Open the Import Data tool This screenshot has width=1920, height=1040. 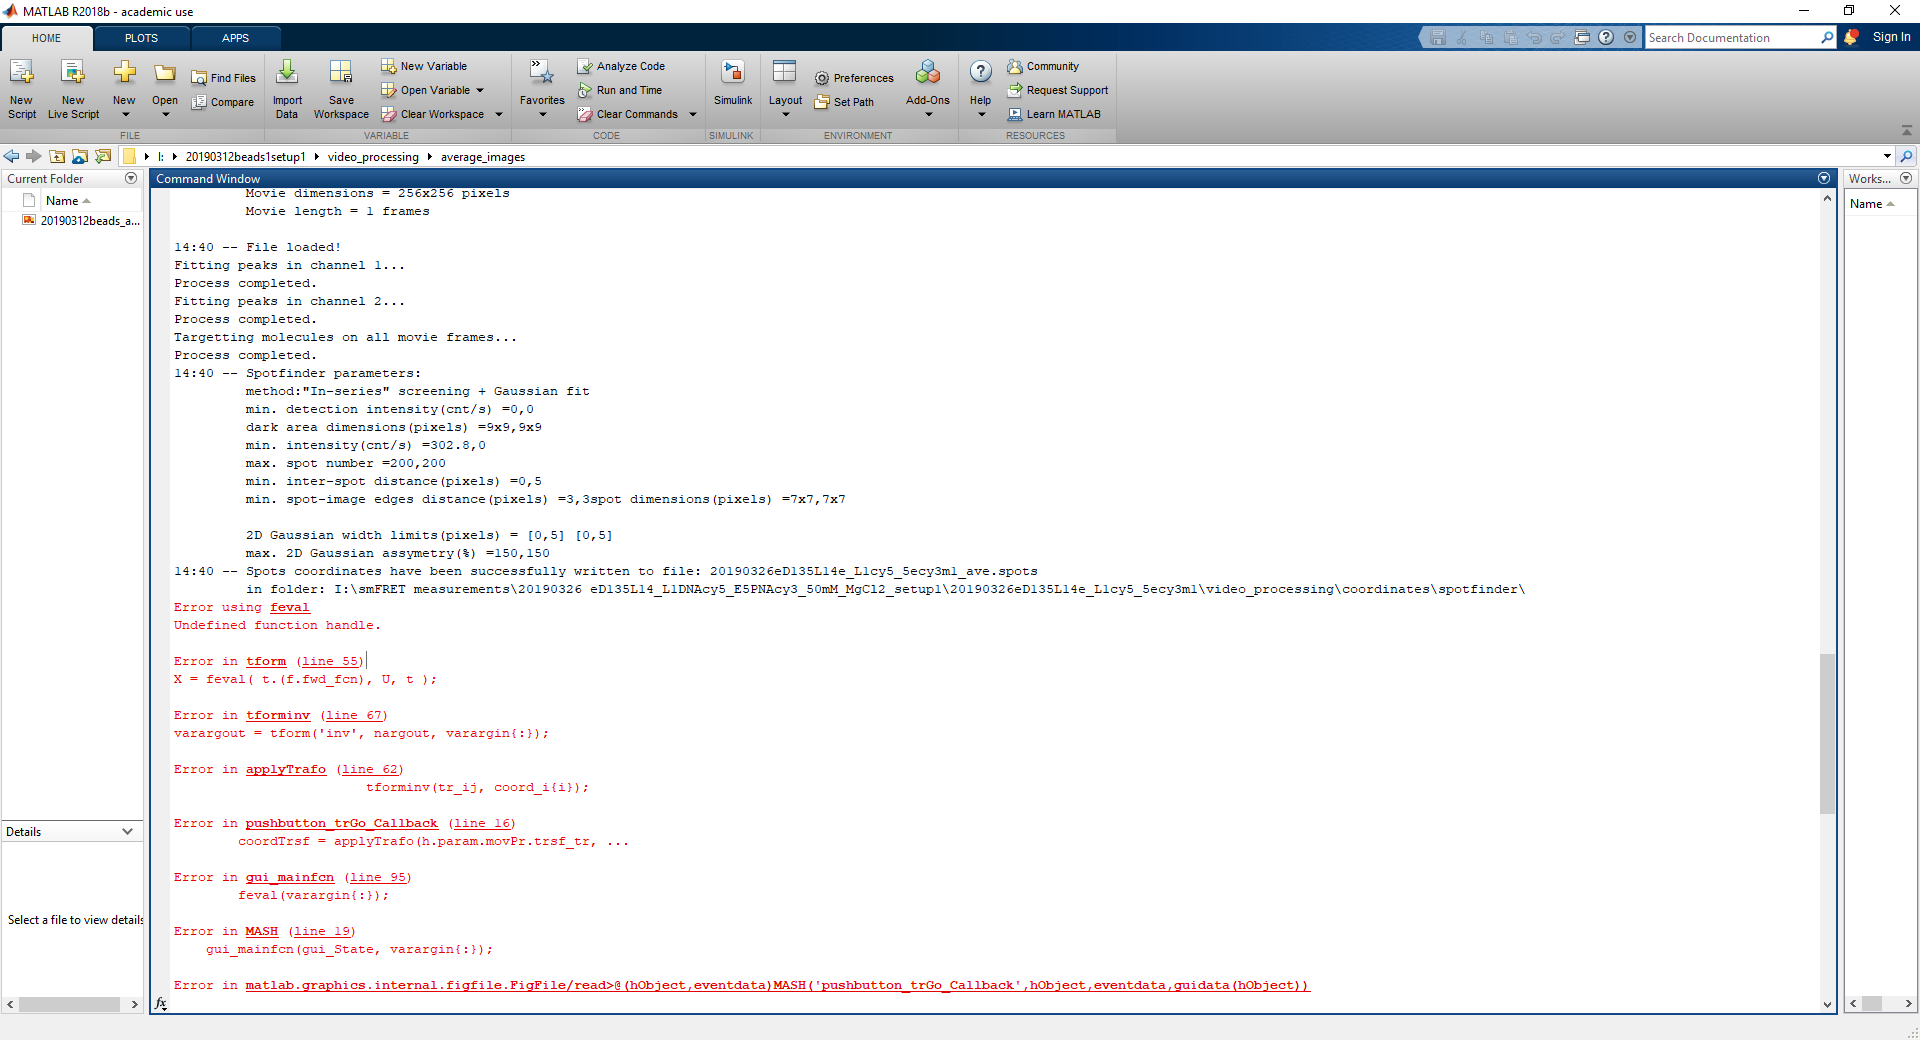coord(287,88)
